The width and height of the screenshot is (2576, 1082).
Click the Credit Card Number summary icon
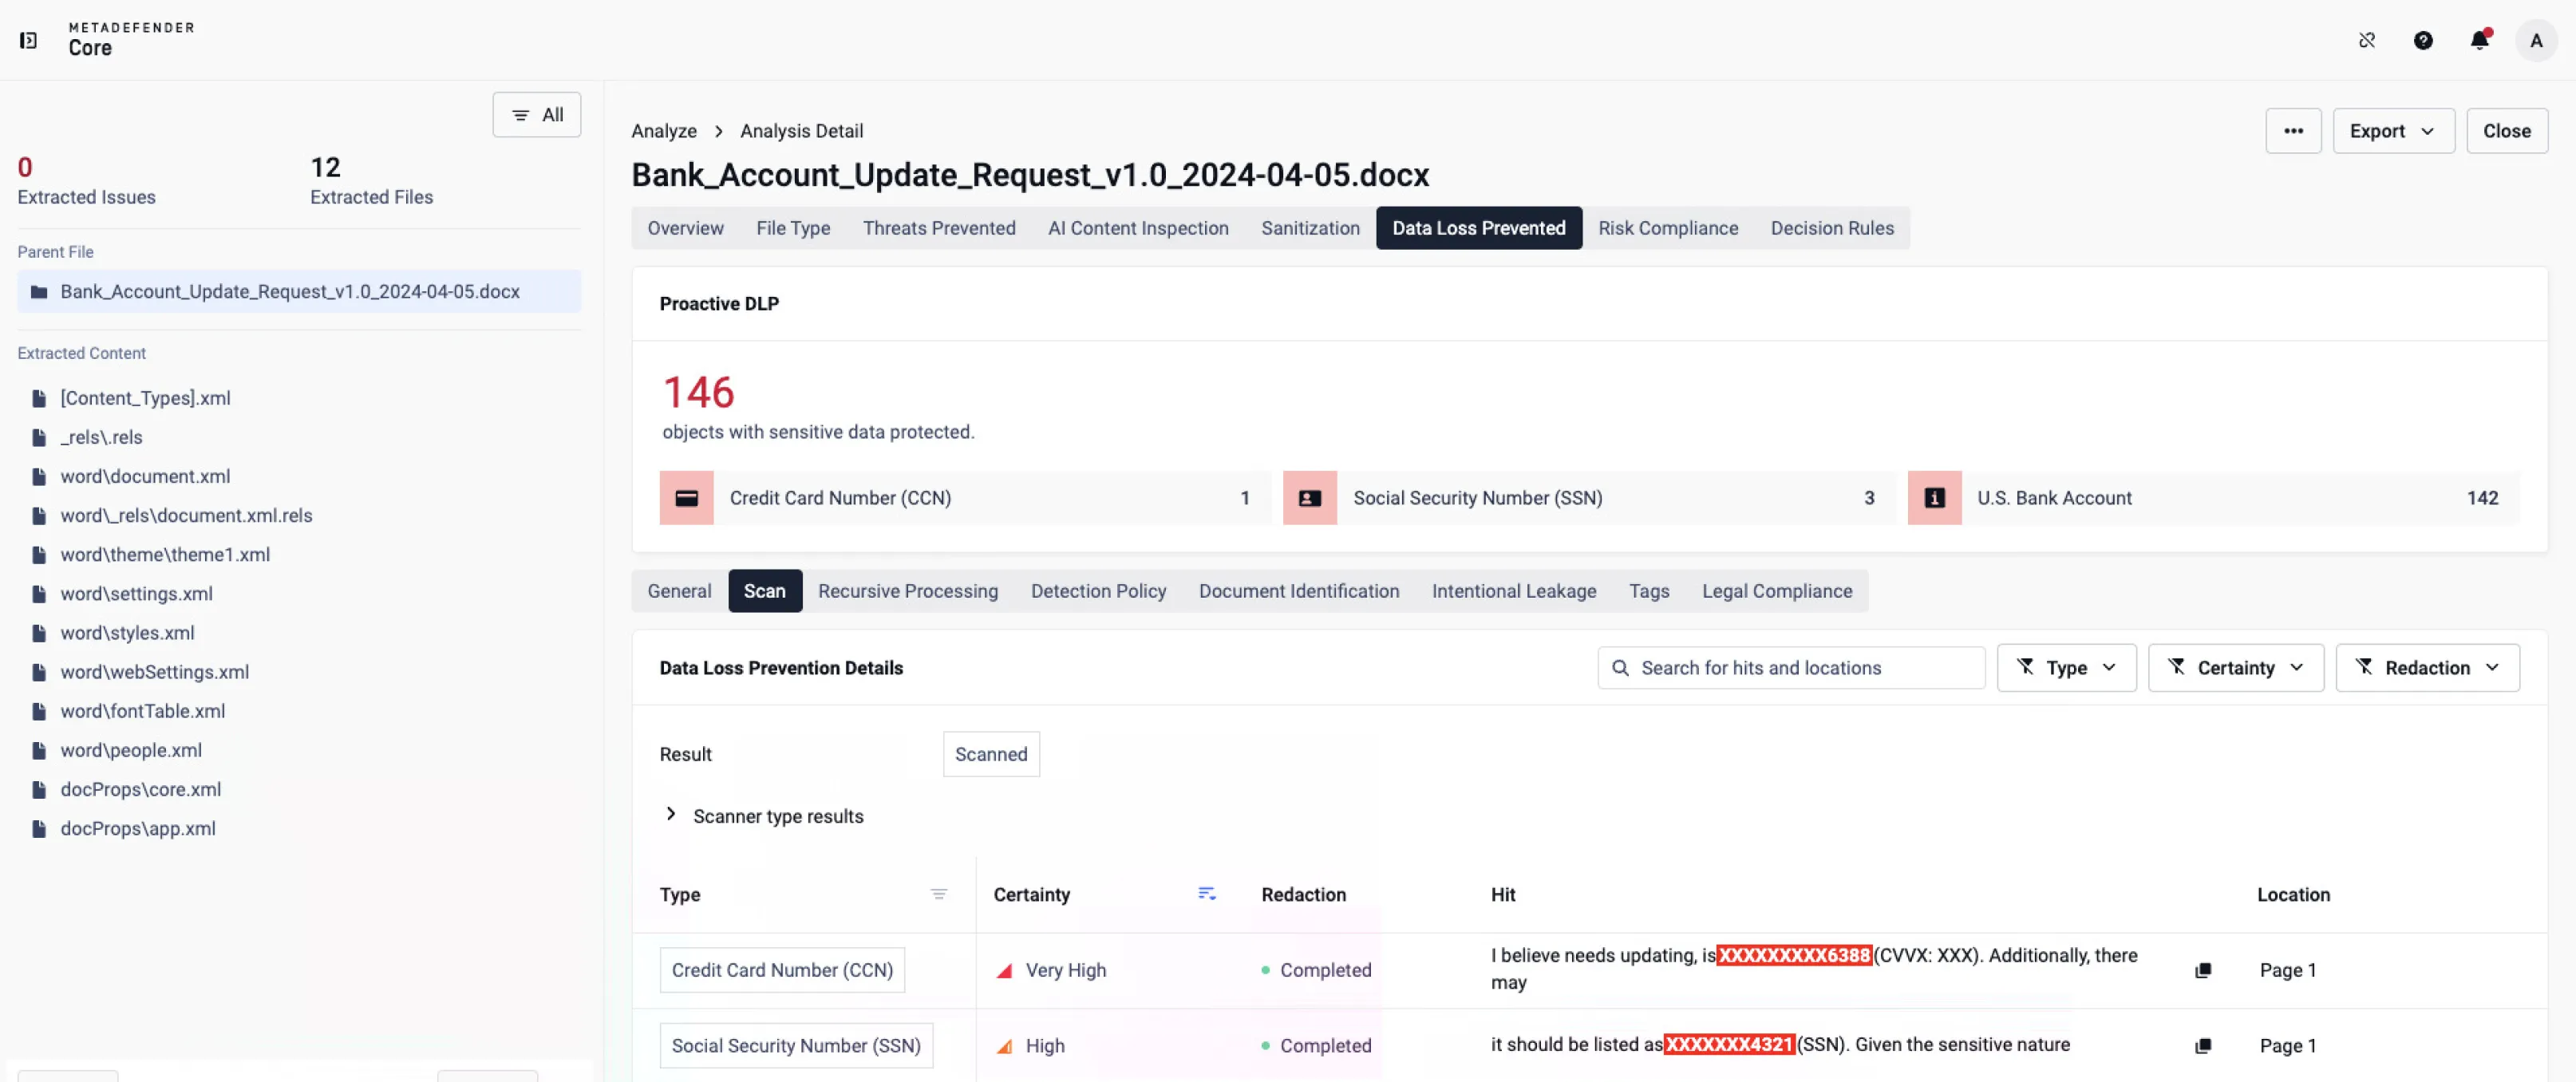(687, 498)
